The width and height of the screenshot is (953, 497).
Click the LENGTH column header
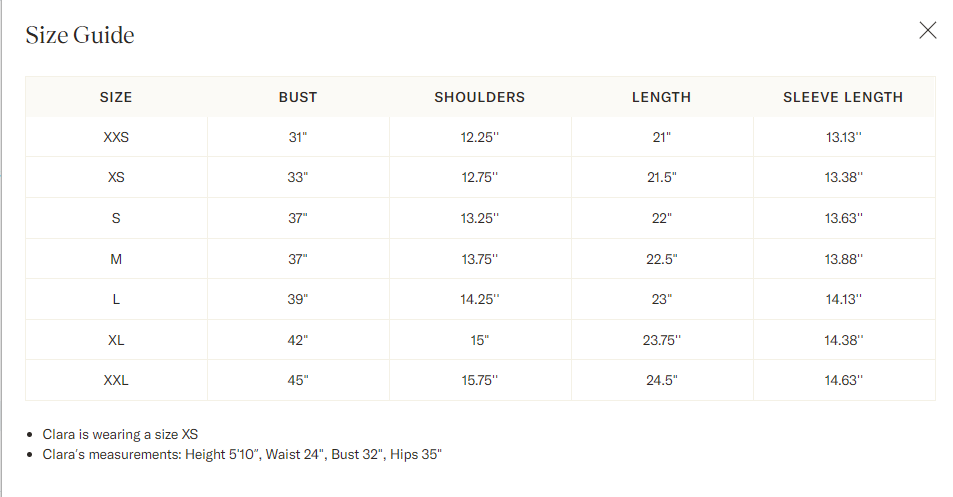pyautogui.click(x=661, y=97)
